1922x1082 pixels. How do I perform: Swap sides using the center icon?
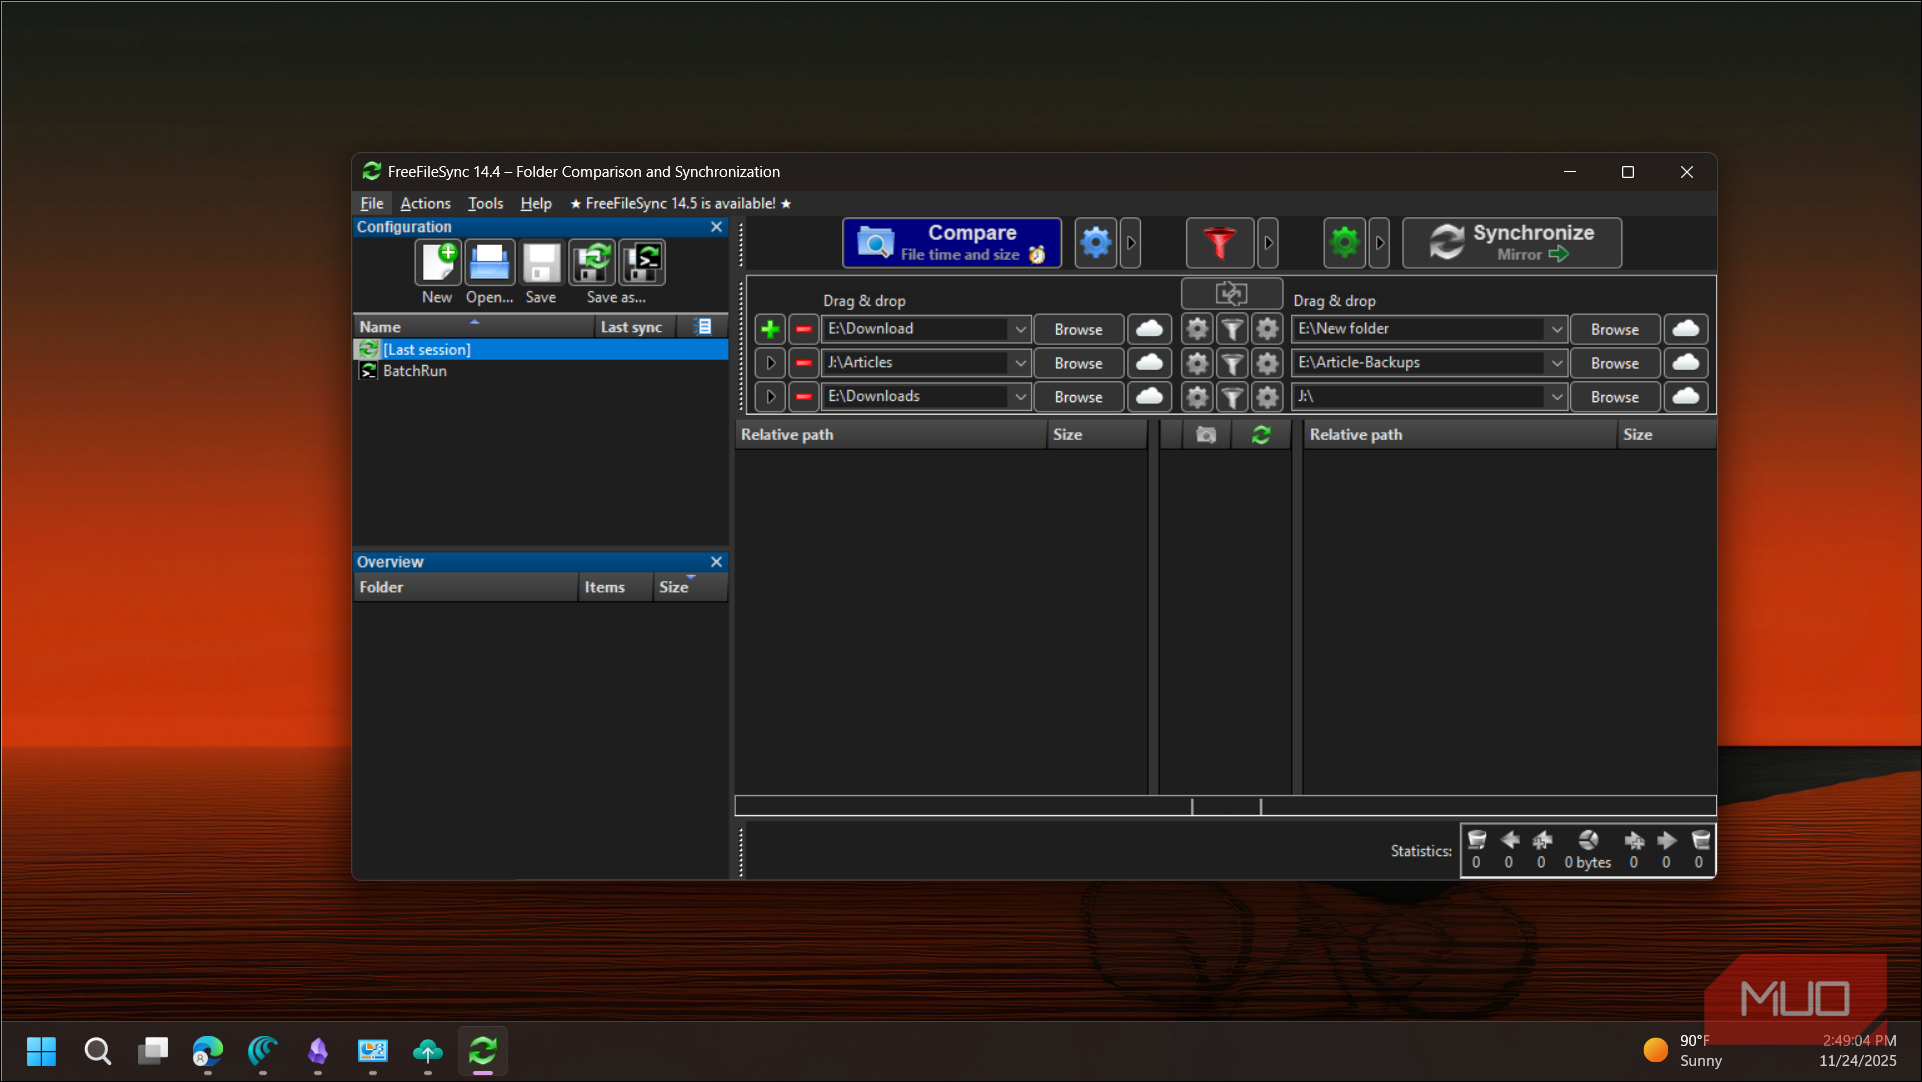point(1231,294)
